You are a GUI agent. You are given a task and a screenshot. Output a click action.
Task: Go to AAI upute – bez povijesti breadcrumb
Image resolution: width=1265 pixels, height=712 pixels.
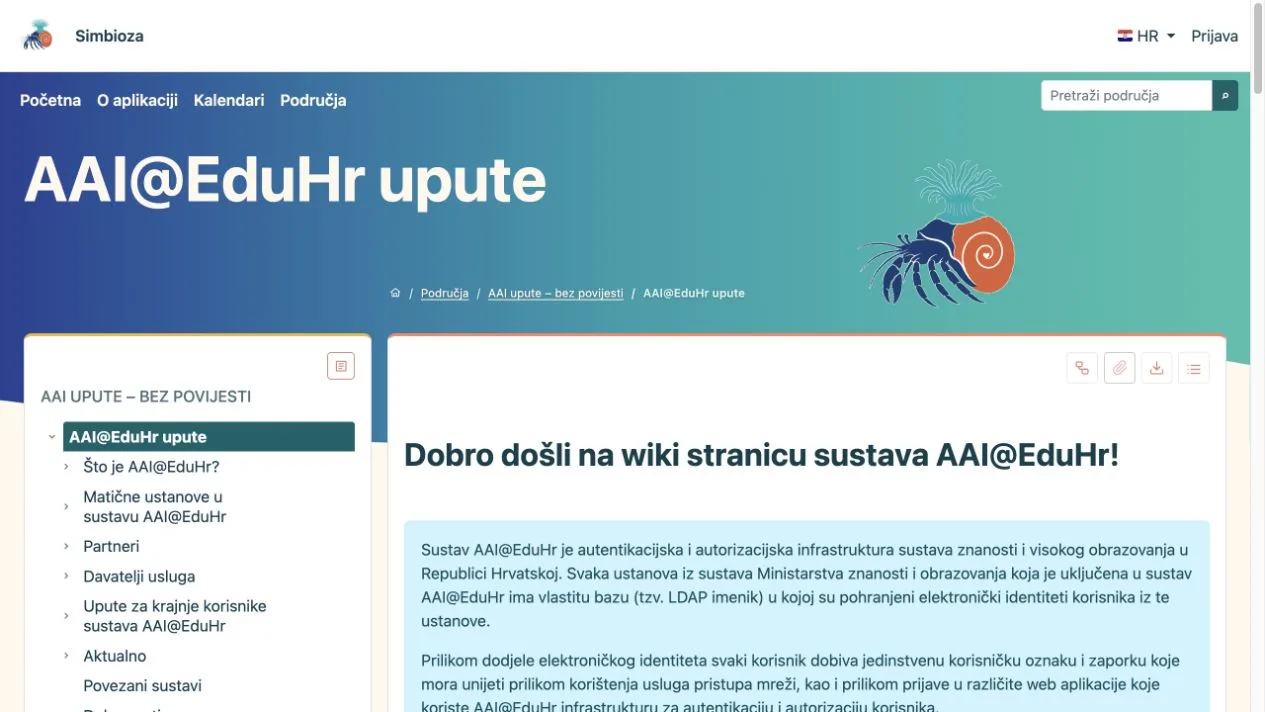coord(555,293)
